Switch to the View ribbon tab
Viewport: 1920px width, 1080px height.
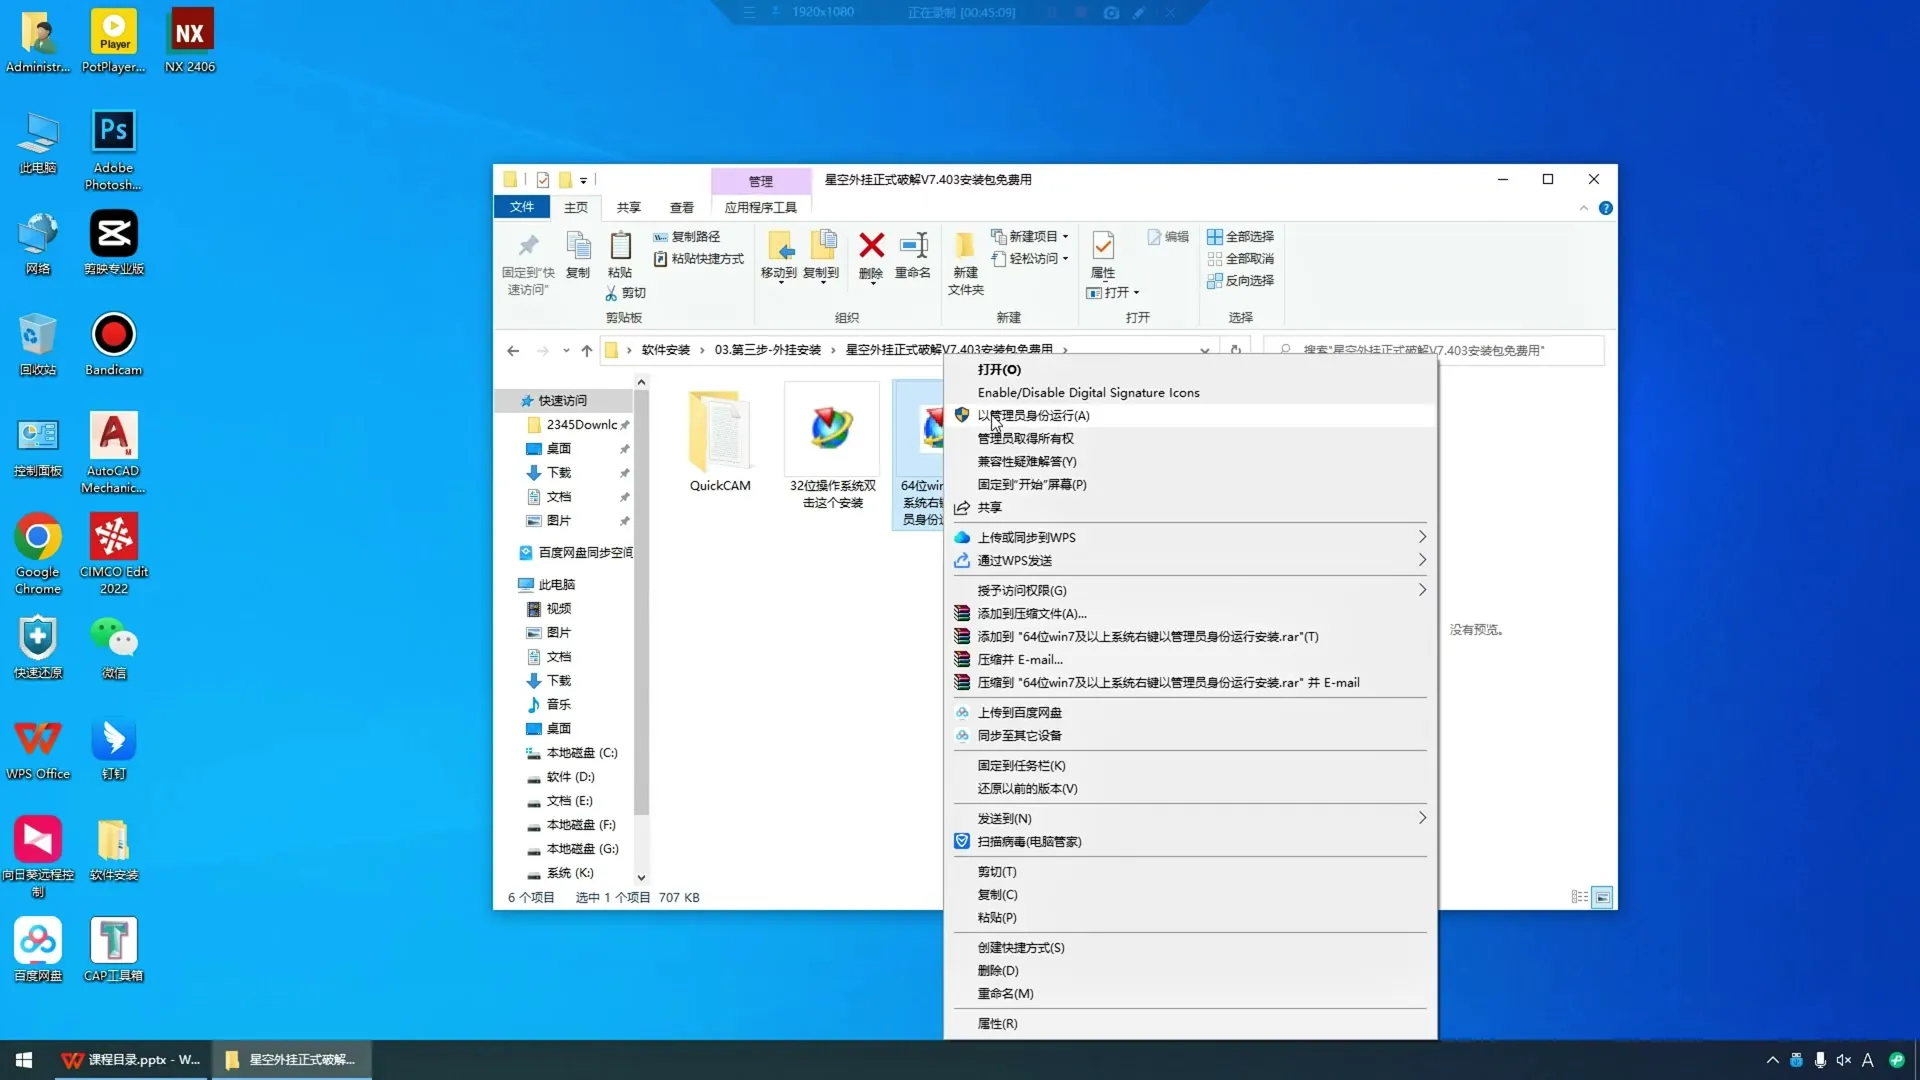coord(681,207)
